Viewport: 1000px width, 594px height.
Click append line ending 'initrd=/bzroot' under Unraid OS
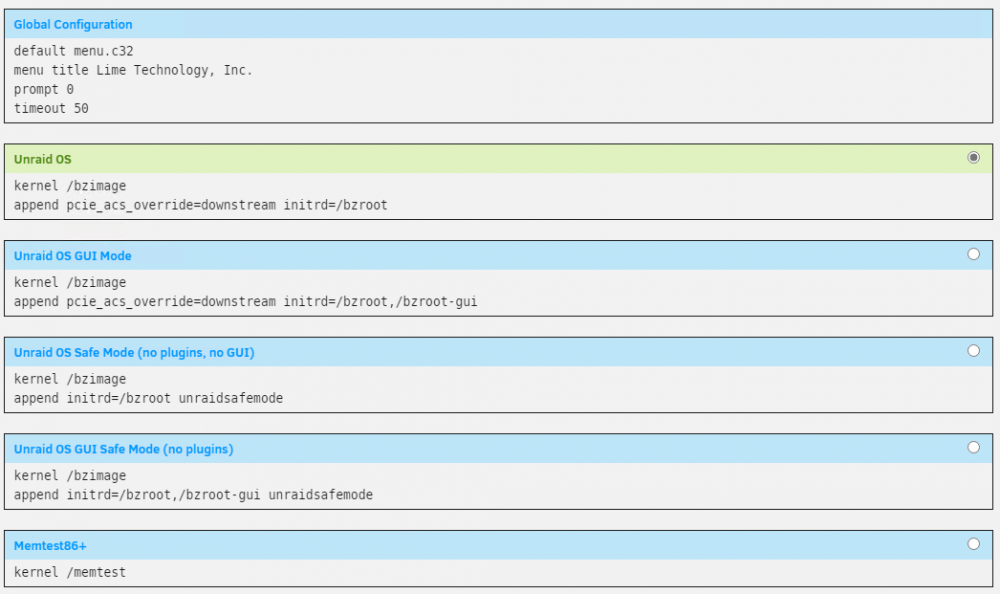pyautogui.click(x=201, y=205)
